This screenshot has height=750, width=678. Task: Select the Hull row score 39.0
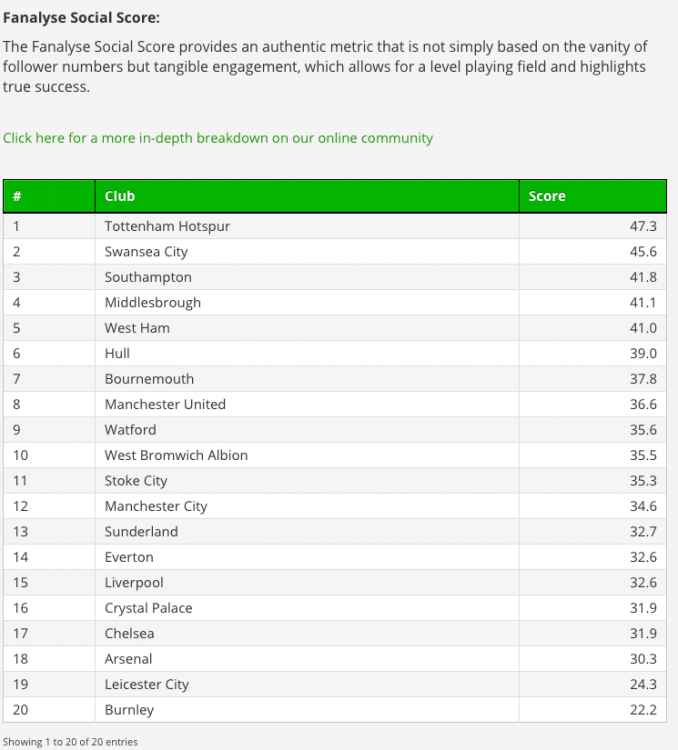643,353
